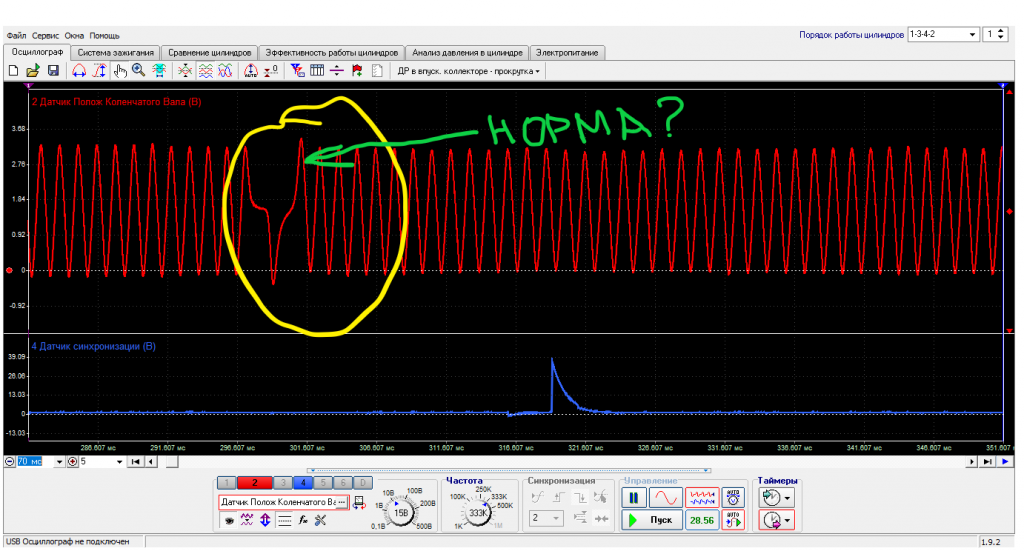Toggle the D digital channel button
The image size is (1024, 551).
pyautogui.click(x=362, y=482)
